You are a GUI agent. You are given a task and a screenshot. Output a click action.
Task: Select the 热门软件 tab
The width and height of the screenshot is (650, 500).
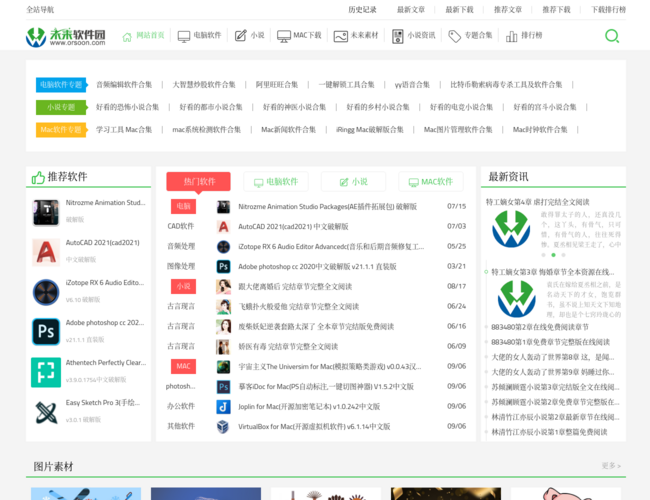pyautogui.click(x=199, y=182)
